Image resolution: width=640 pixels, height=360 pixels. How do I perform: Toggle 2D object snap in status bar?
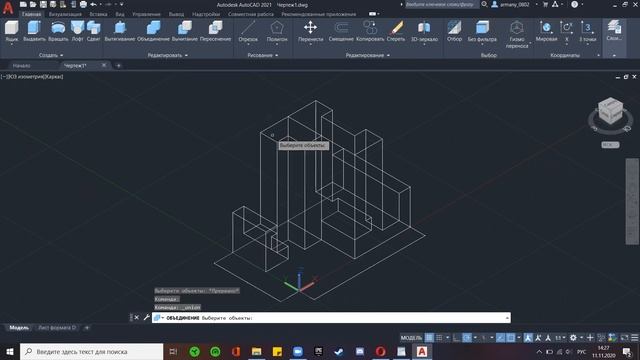[511, 338]
